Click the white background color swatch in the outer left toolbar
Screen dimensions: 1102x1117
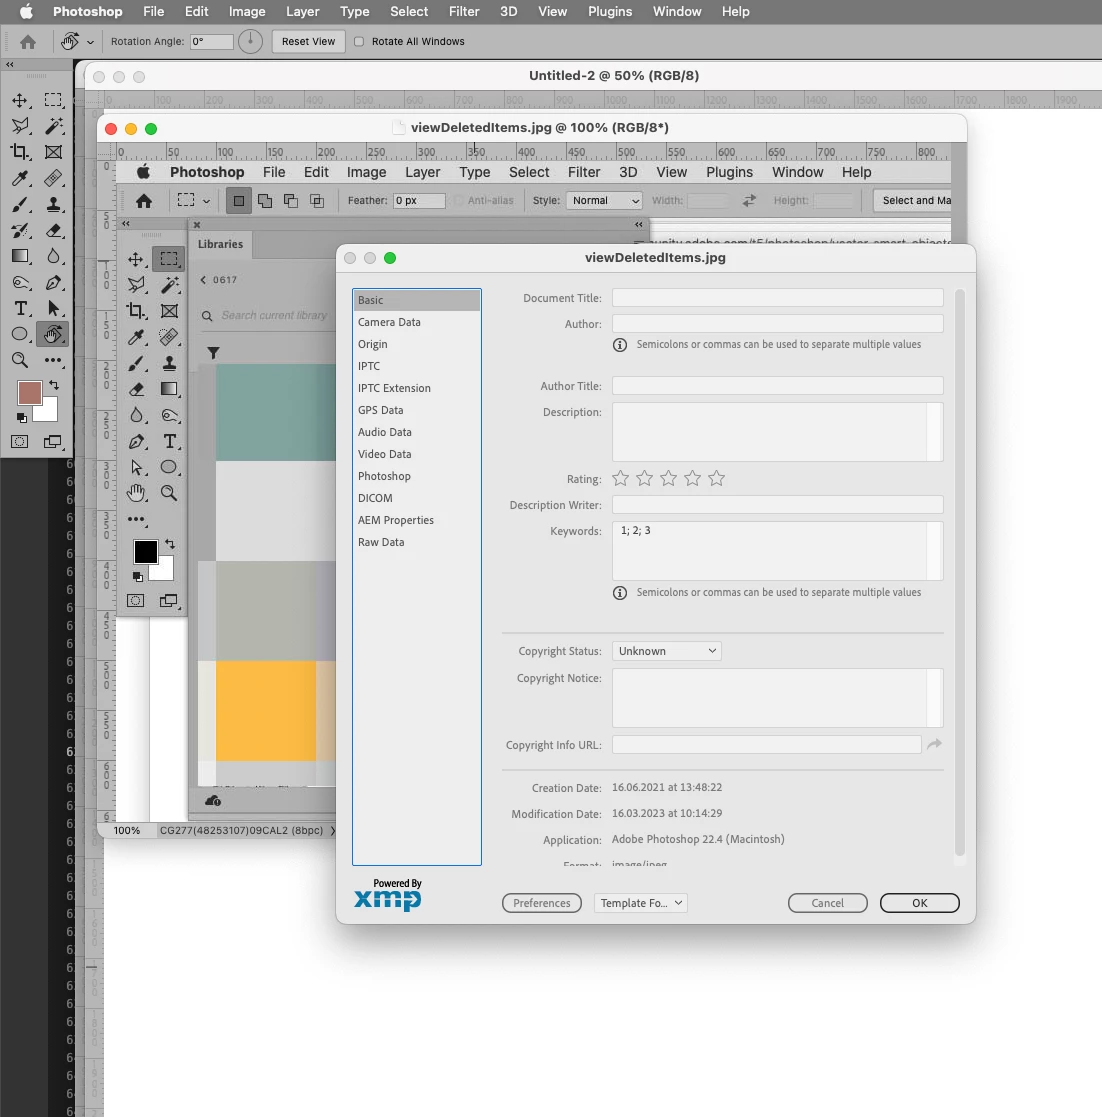coord(48,412)
